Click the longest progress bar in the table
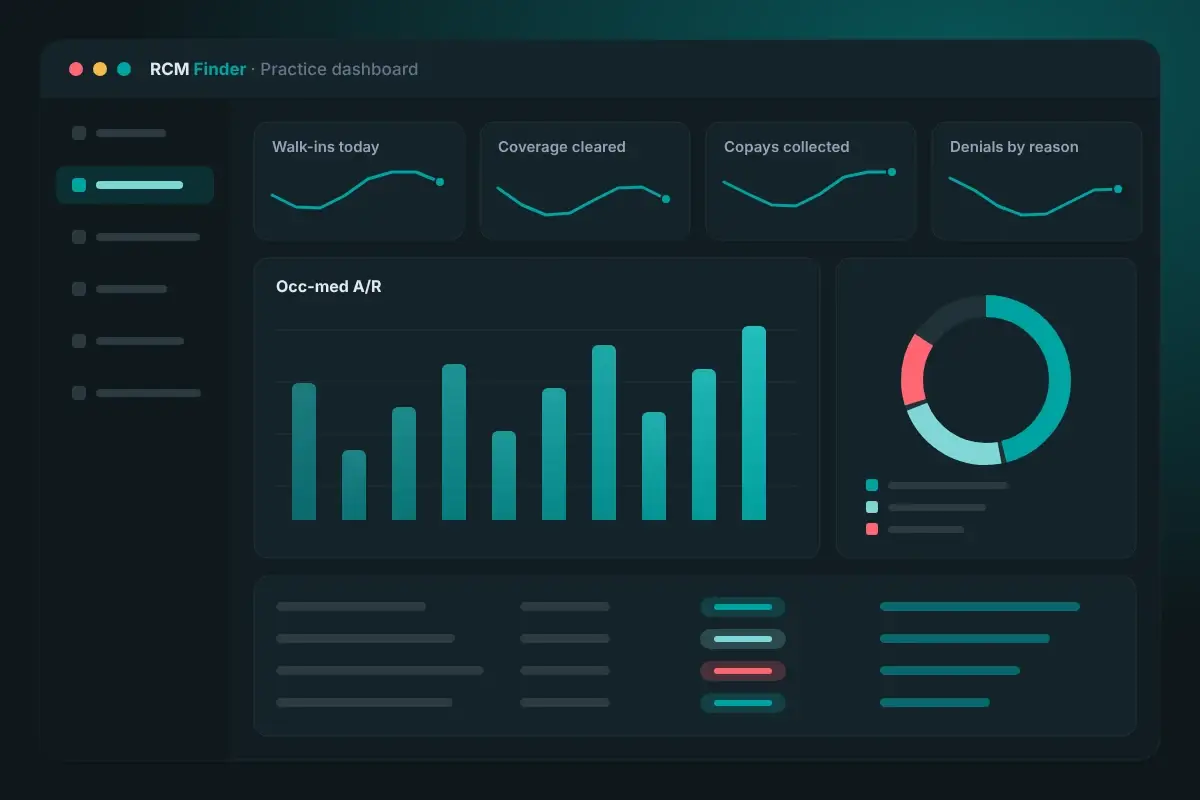The image size is (1200, 800). [980, 606]
